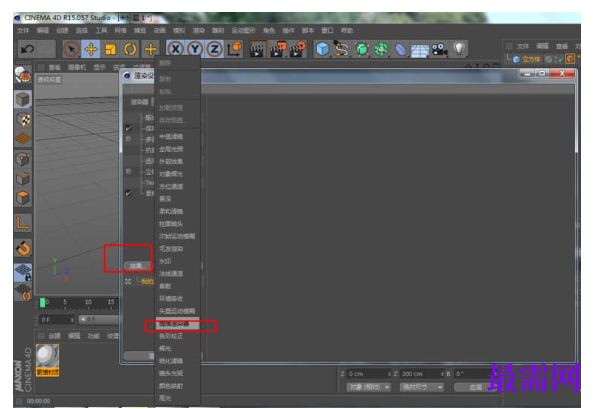Screen dimensions: 599x409
Task: Toggle the last checked render setting checkbox
Action: tap(128, 193)
